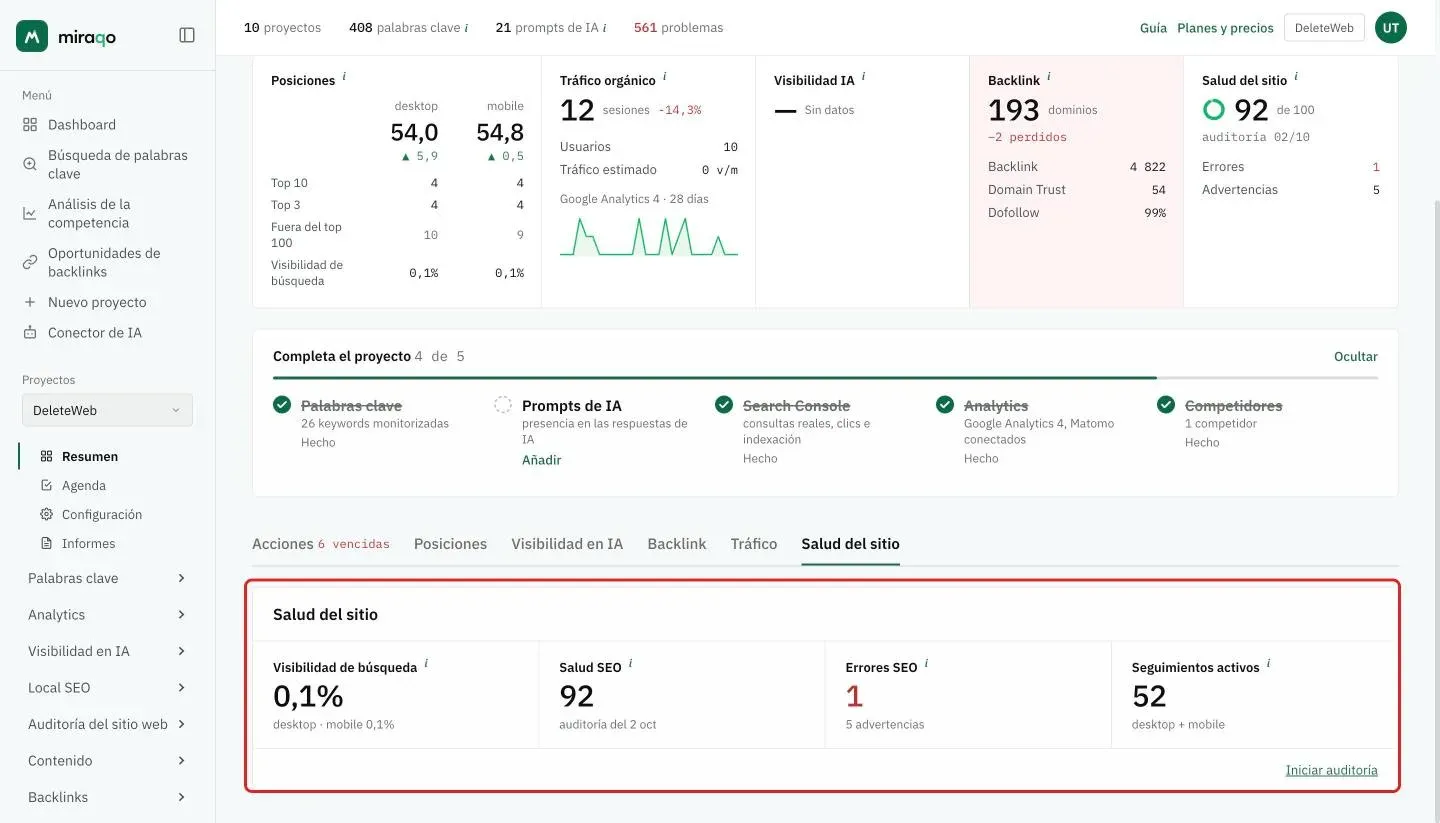Viewport: 1440px width, 823px height.
Task: Expand the Visibilidad en IA sidebar section
Action: point(107,651)
